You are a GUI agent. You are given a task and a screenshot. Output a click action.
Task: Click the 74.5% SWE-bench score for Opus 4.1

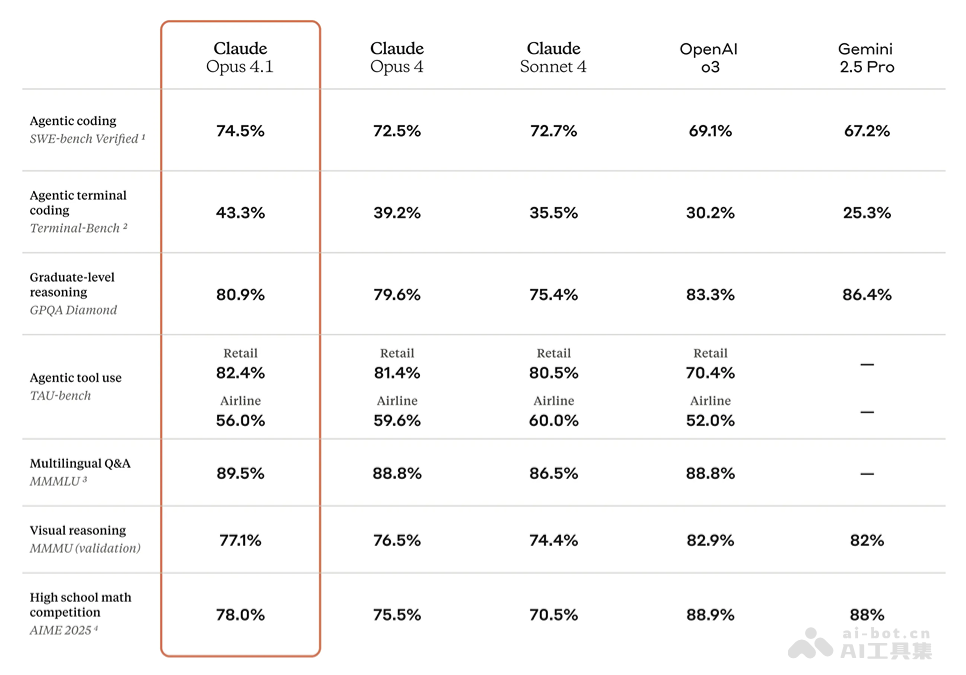point(240,131)
